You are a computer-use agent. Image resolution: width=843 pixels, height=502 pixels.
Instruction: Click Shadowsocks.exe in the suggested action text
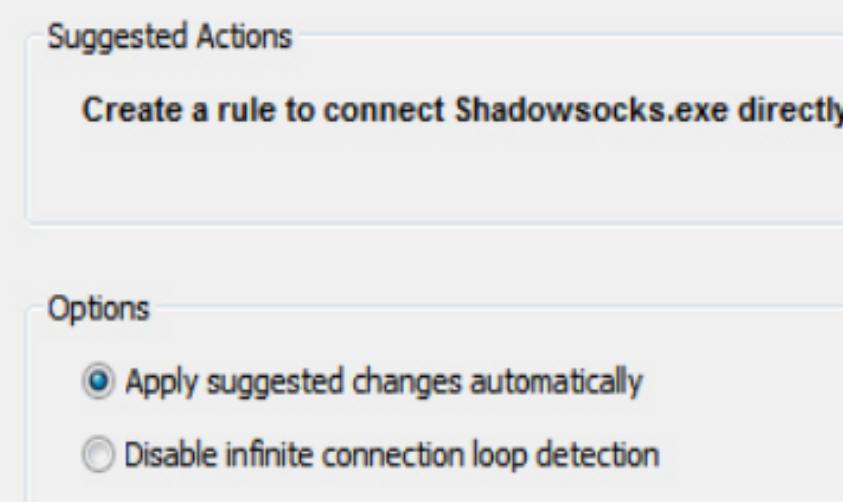click(591, 110)
